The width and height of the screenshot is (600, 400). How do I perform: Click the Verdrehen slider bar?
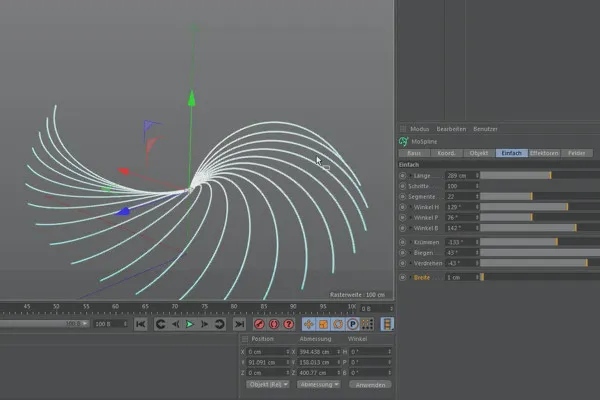pos(540,263)
